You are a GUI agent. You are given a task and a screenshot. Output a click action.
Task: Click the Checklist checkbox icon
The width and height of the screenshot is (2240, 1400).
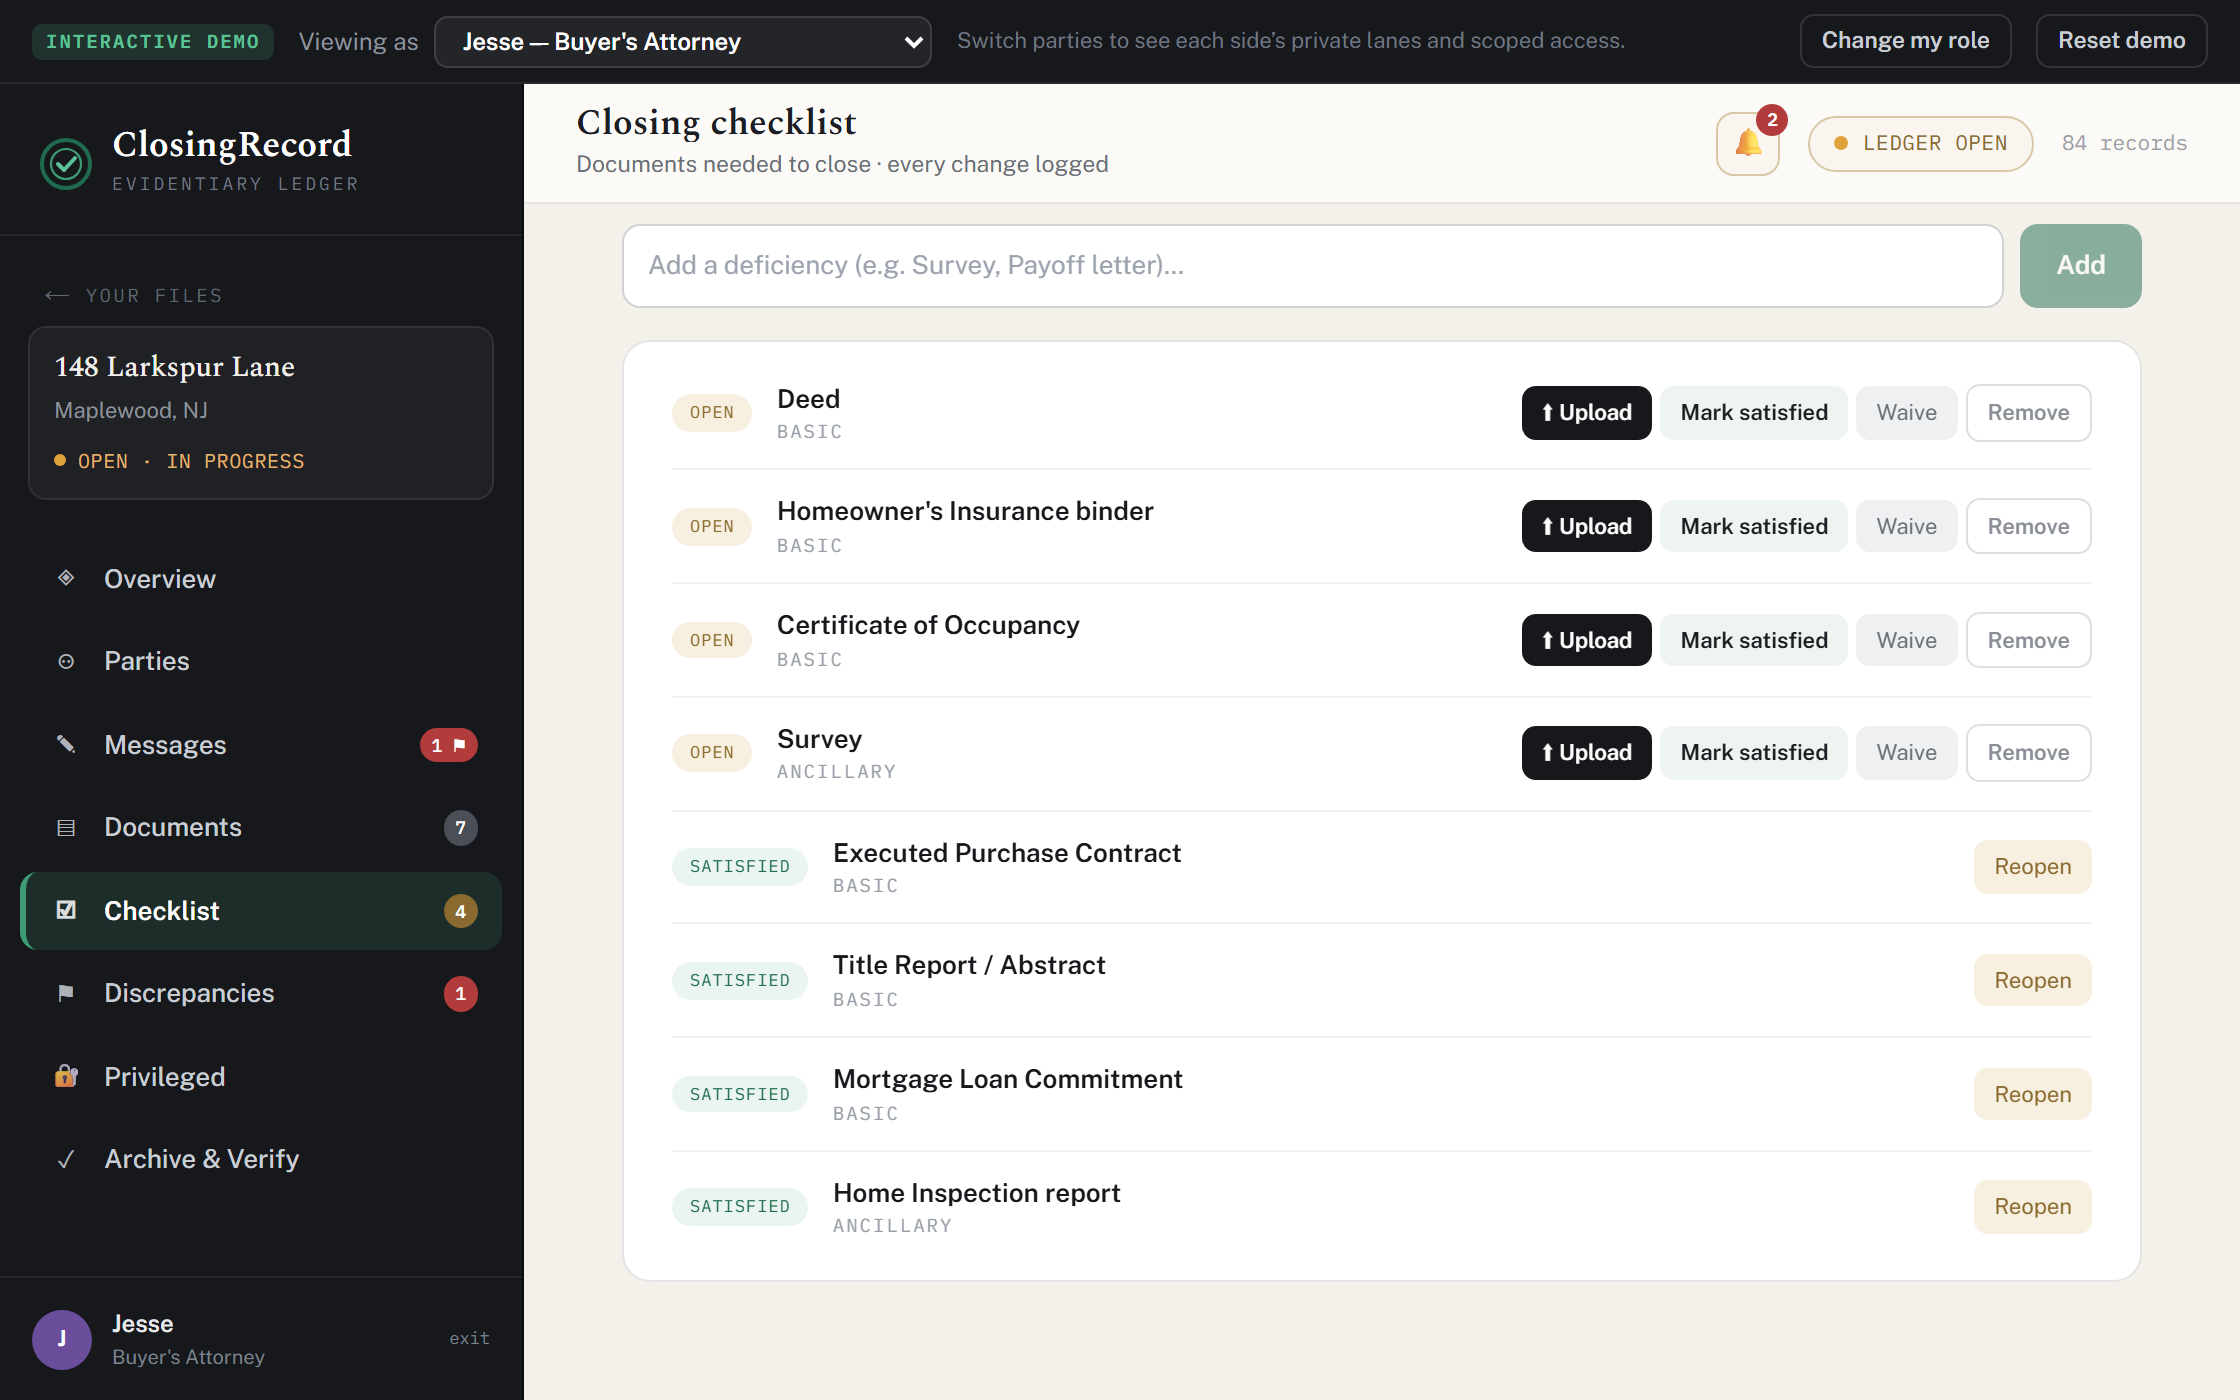[66, 910]
